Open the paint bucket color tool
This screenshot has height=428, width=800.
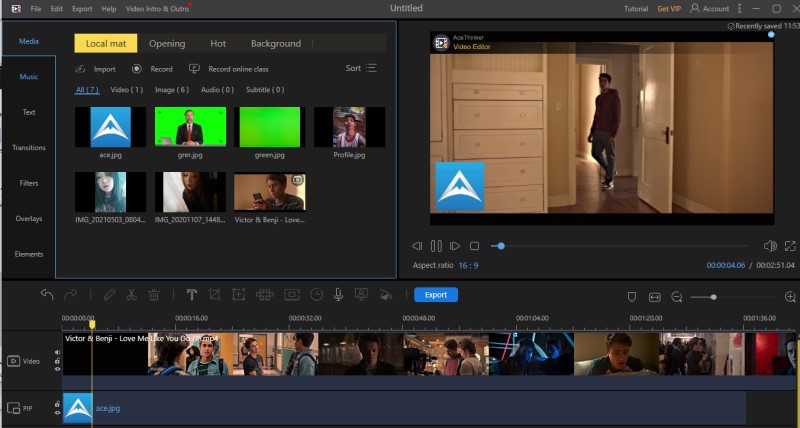(x=386, y=295)
